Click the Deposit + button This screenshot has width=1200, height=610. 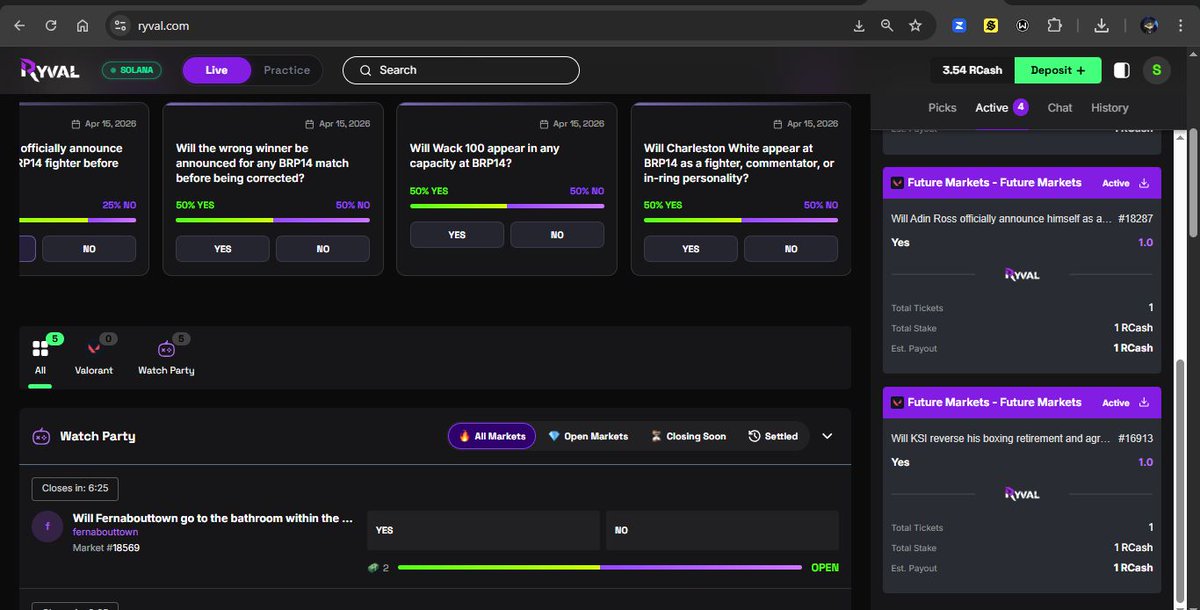coord(1058,70)
